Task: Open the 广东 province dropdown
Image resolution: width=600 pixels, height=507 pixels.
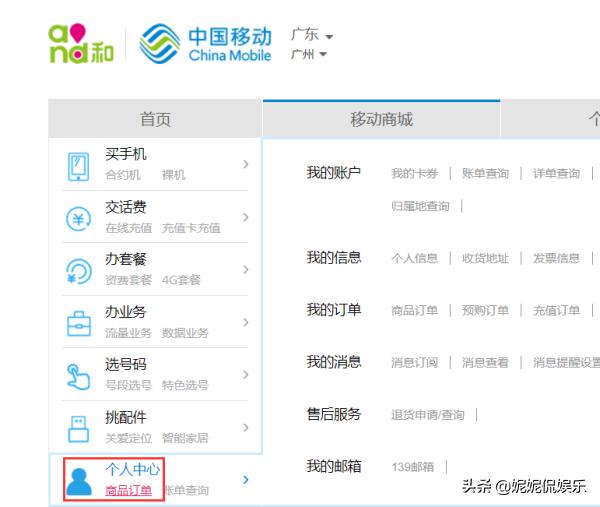Action: pyautogui.click(x=312, y=35)
